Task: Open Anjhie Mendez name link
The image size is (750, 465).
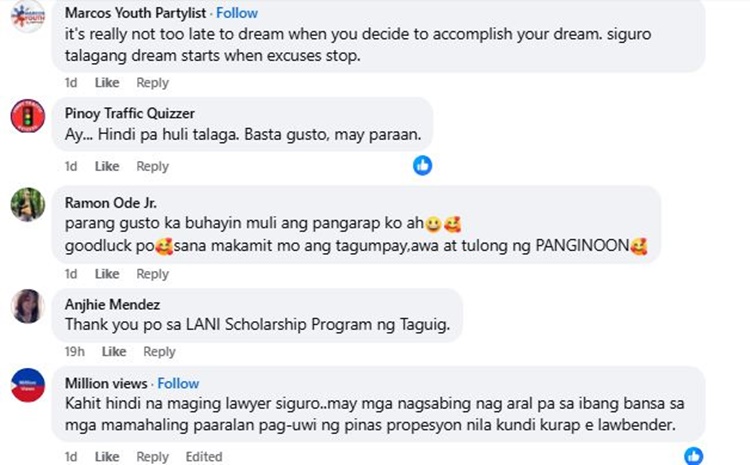Action: tap(112, 305)
